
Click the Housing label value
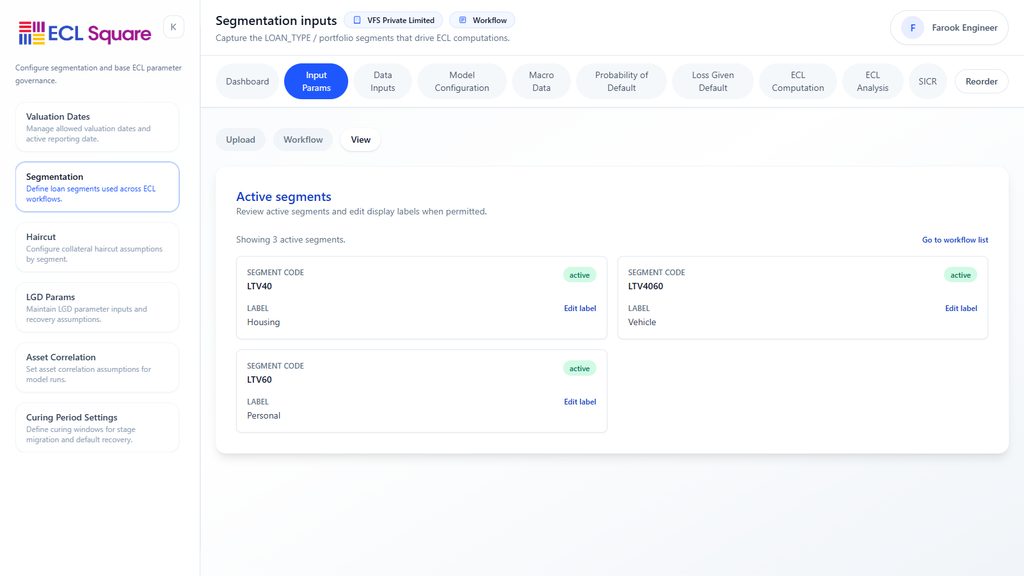coord(263,322)
